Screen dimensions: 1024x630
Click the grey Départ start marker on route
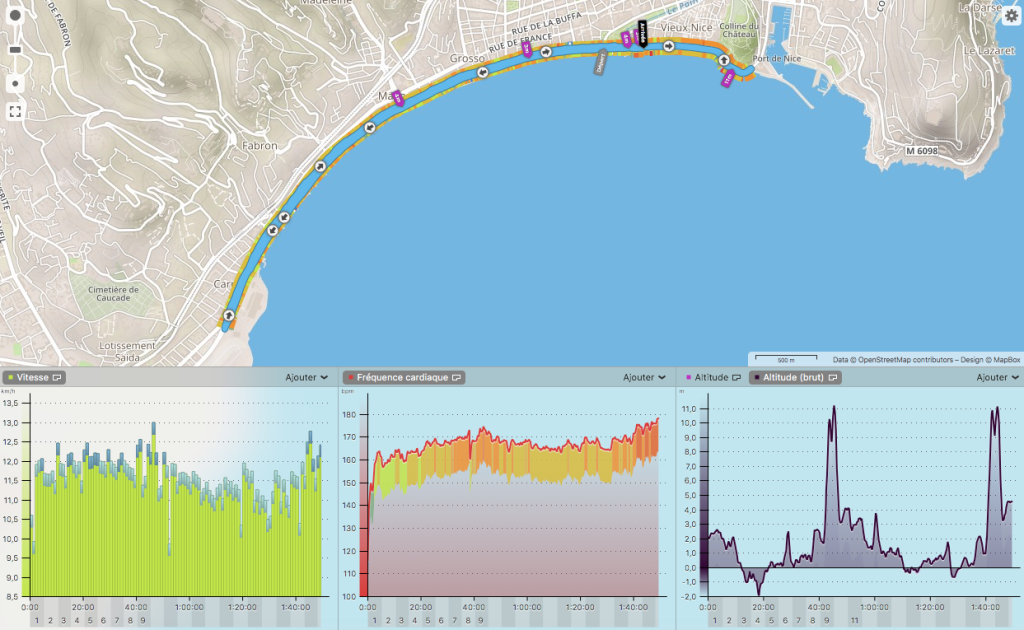[x=600, y=62]
